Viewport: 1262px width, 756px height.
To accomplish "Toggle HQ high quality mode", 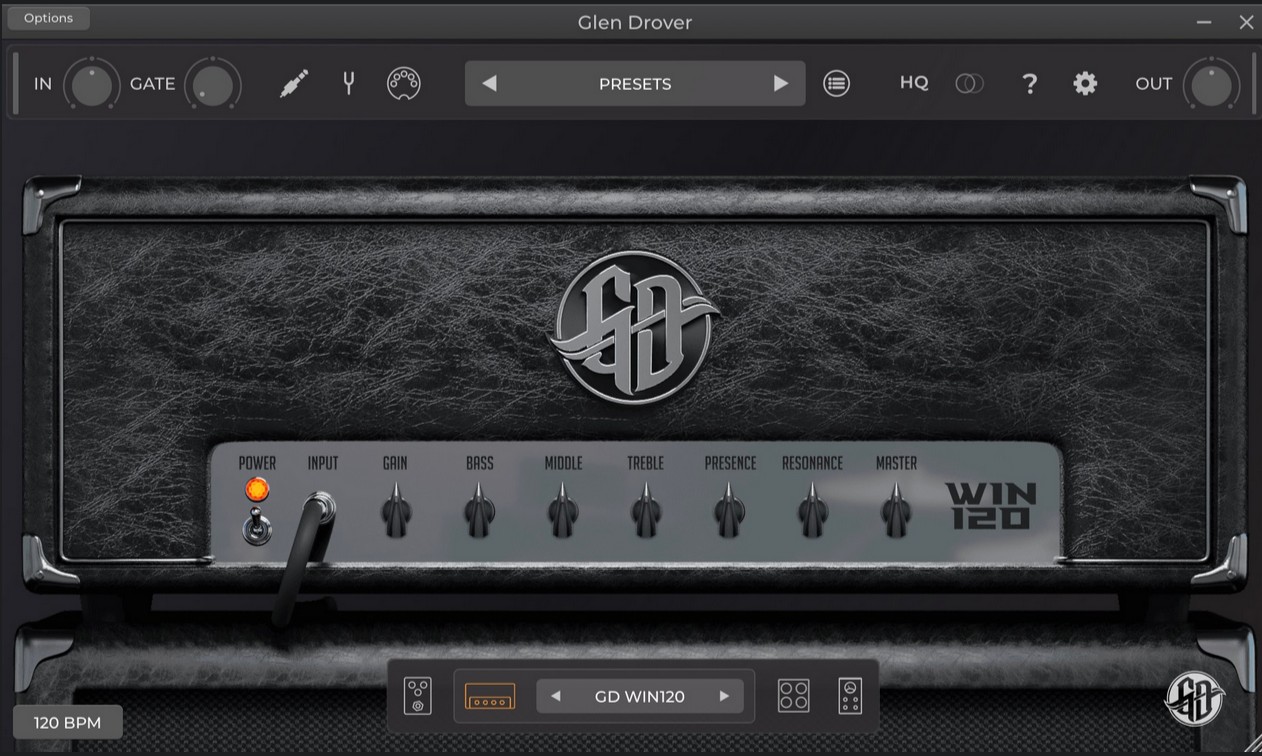I will (914, 83).
